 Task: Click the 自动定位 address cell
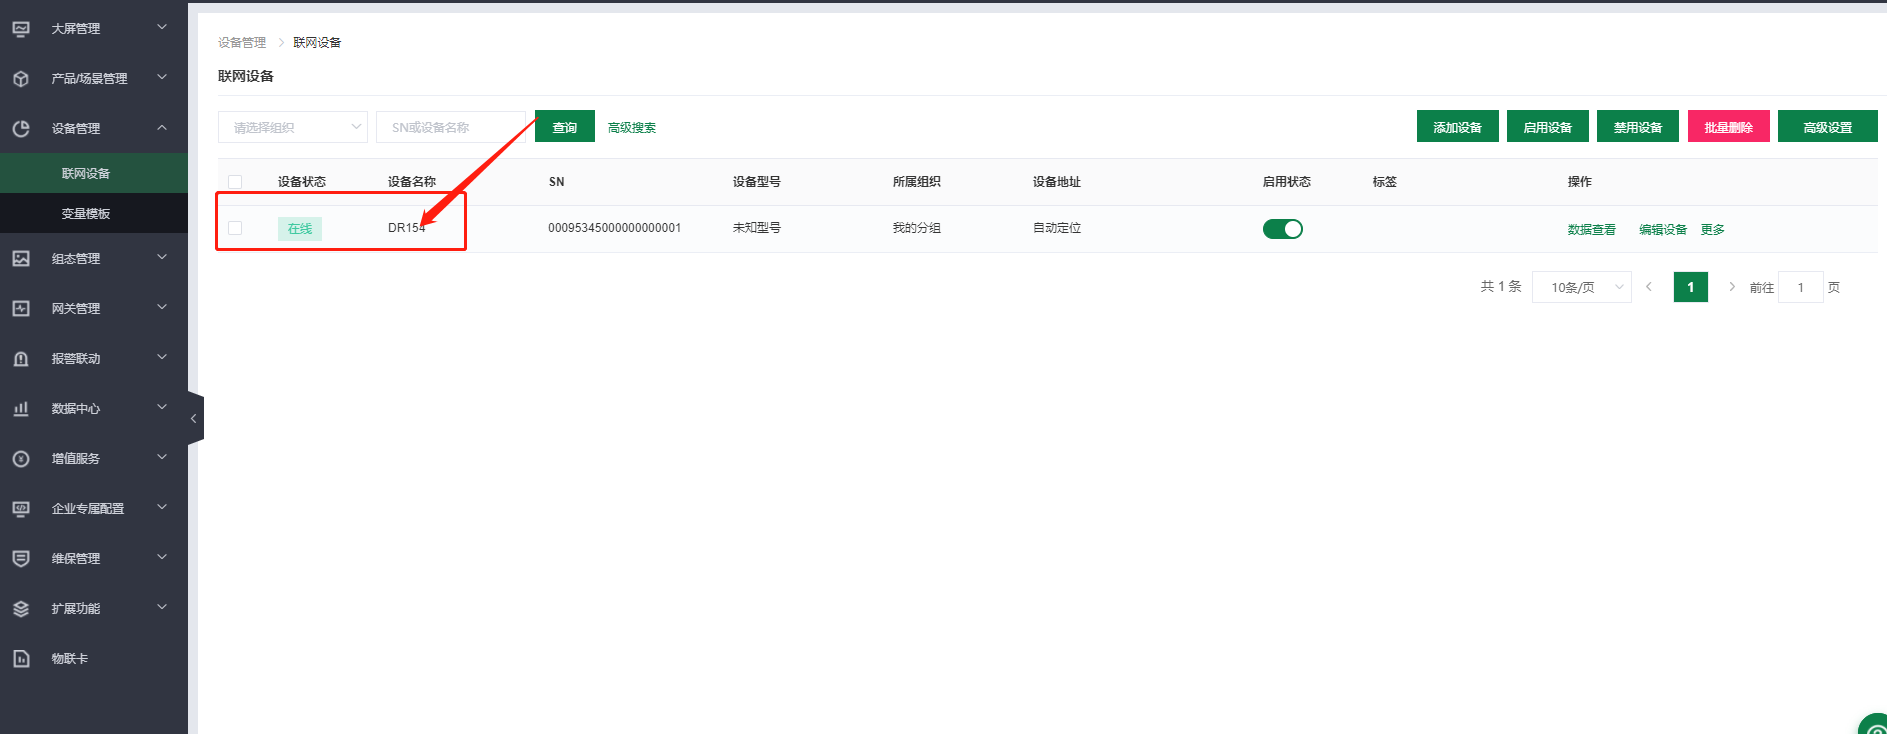tap(1057, 228)
